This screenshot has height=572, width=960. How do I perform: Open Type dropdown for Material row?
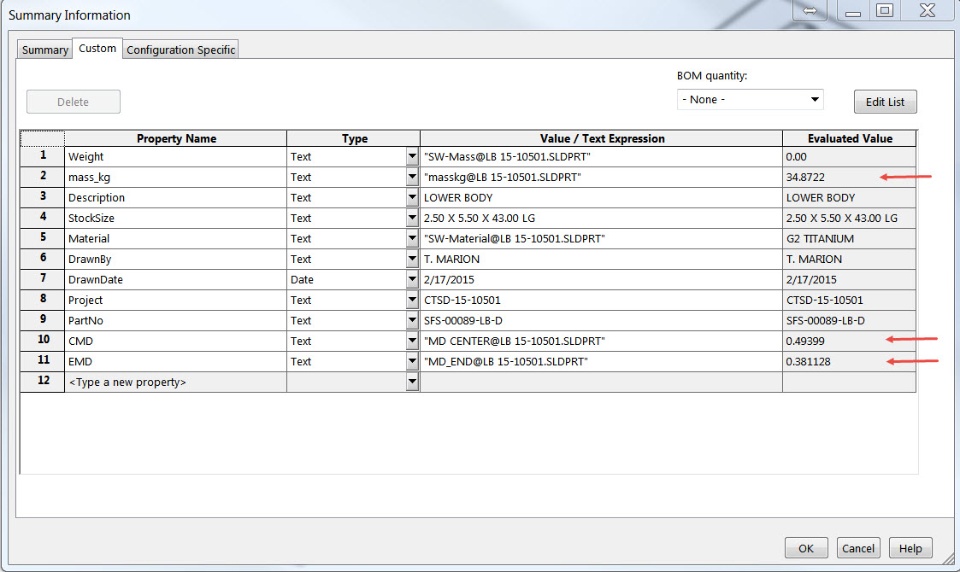[x=412, y=239]
